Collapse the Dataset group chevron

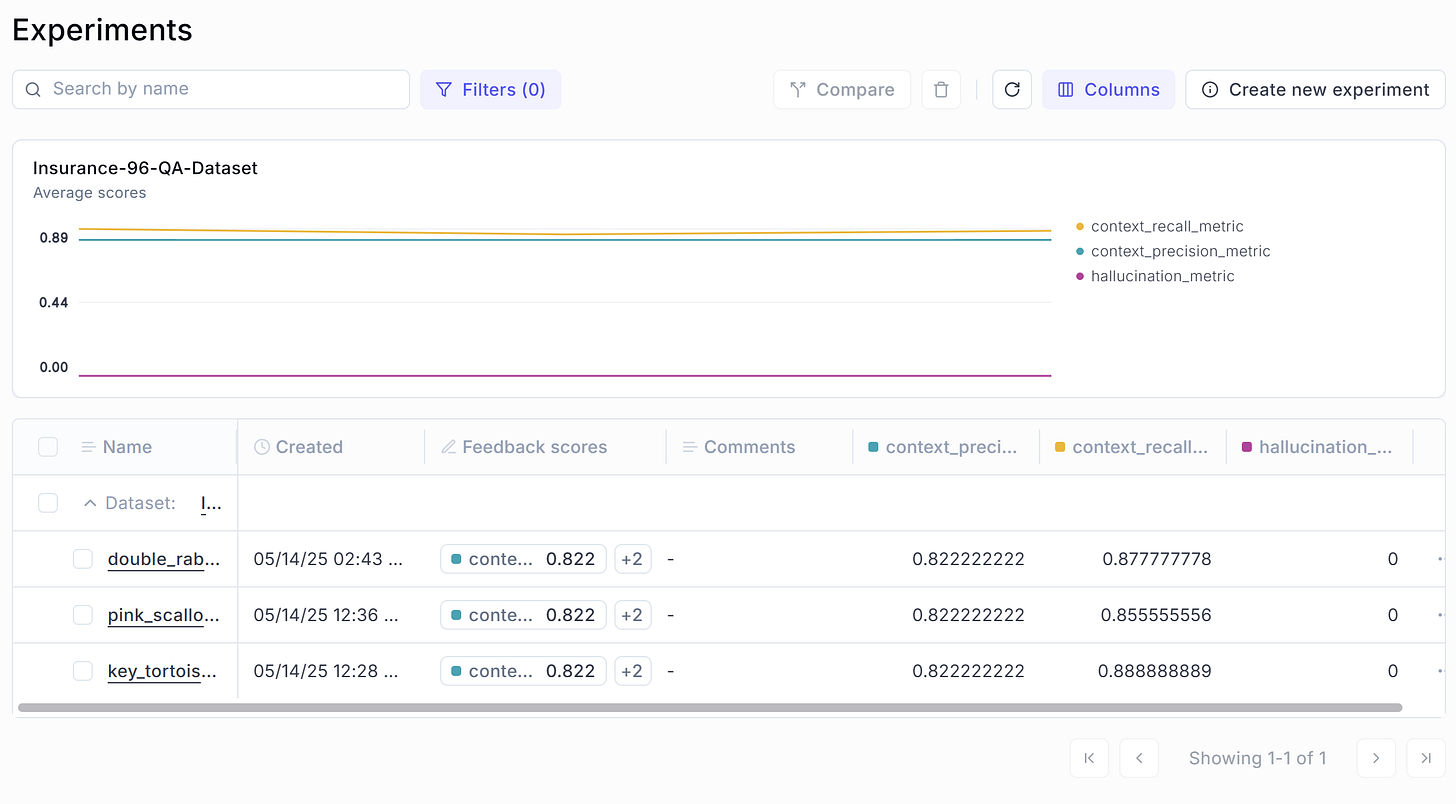pos(90,503)
